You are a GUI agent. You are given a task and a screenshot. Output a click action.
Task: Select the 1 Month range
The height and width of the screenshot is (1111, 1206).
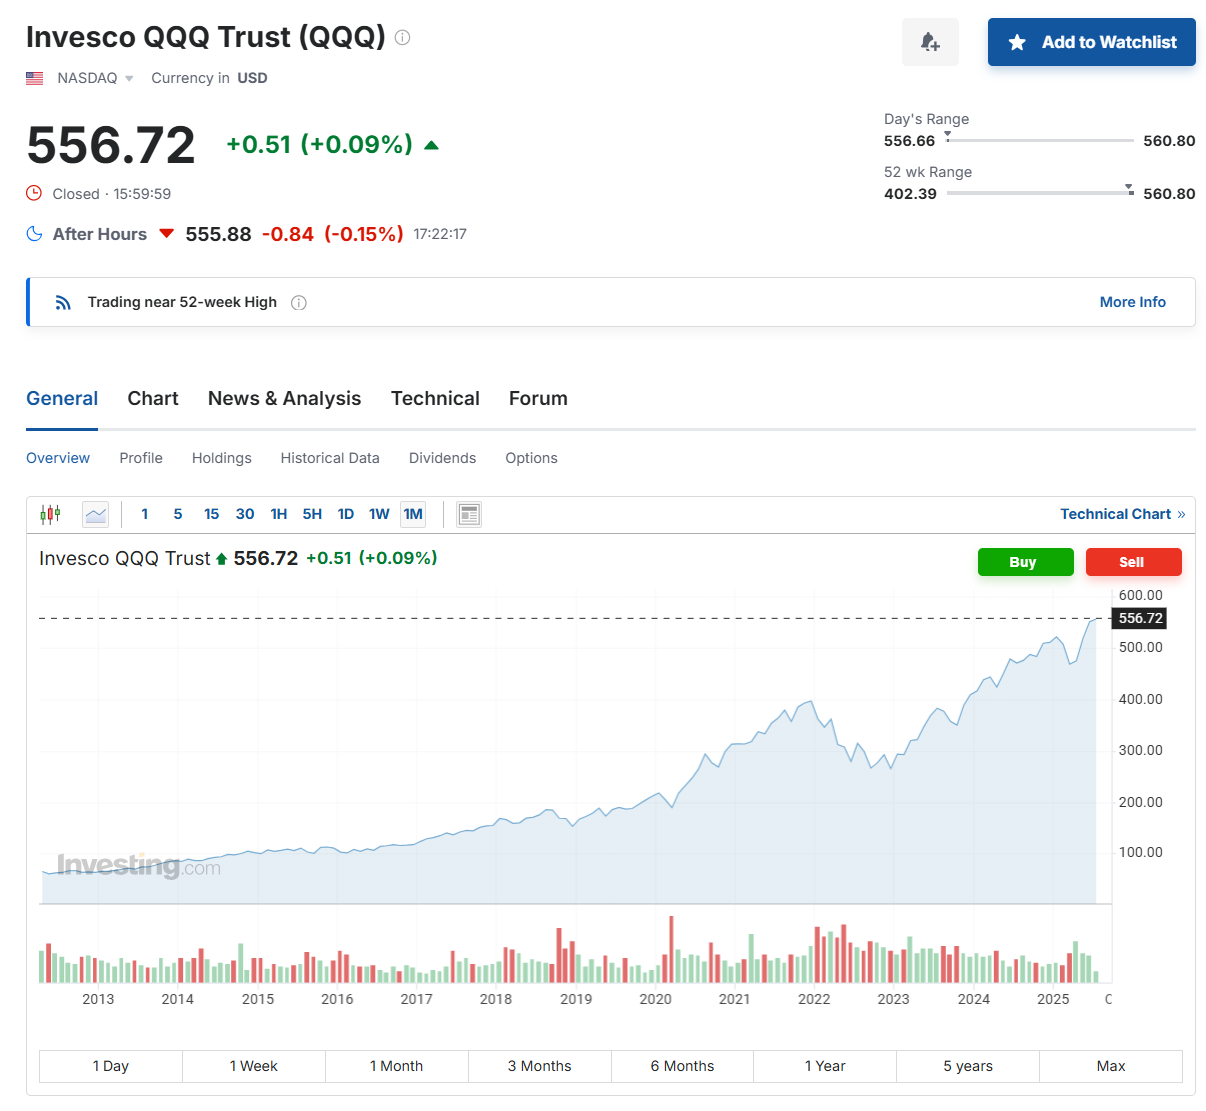[397, 1066]
